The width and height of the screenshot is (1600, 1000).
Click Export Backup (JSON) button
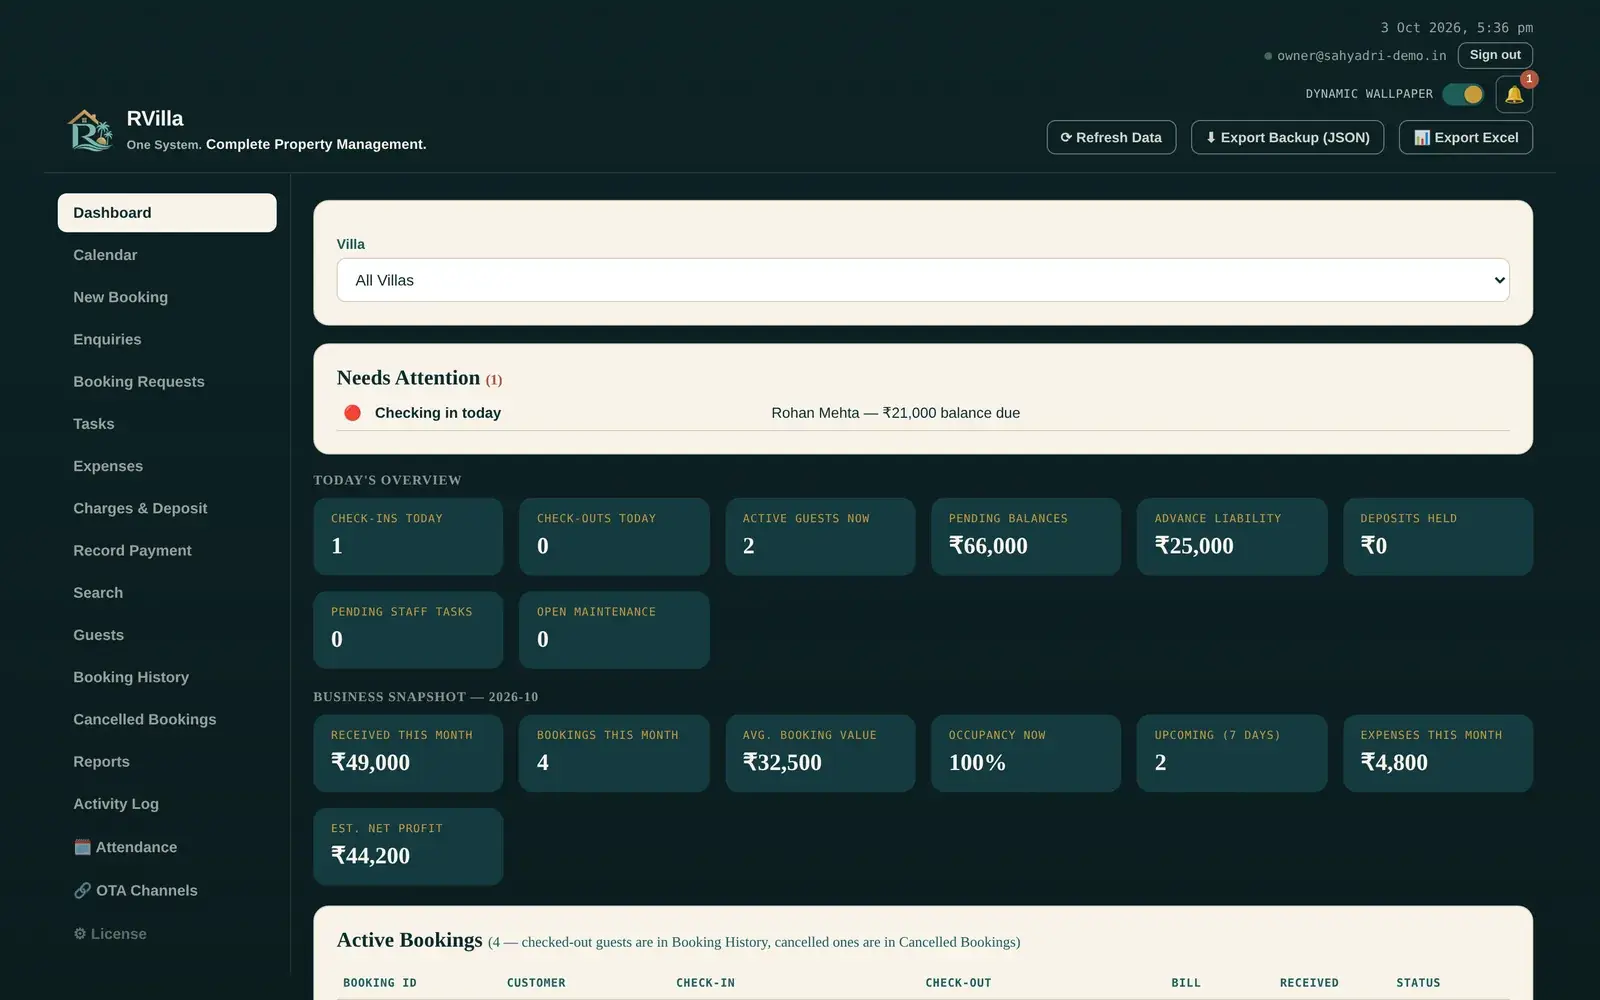coord(1287,137)
